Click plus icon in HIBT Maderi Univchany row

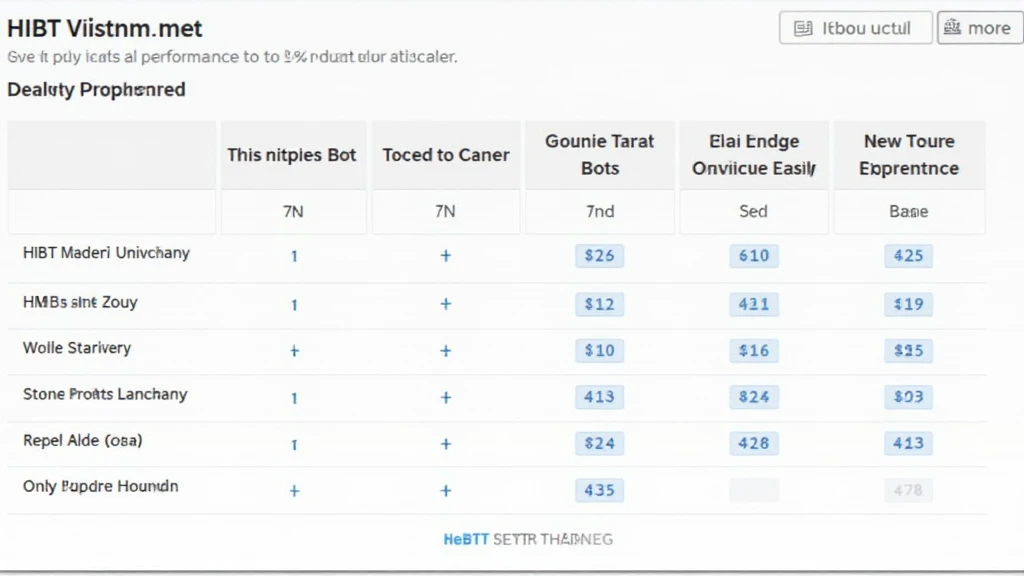(x=445, y=256)
